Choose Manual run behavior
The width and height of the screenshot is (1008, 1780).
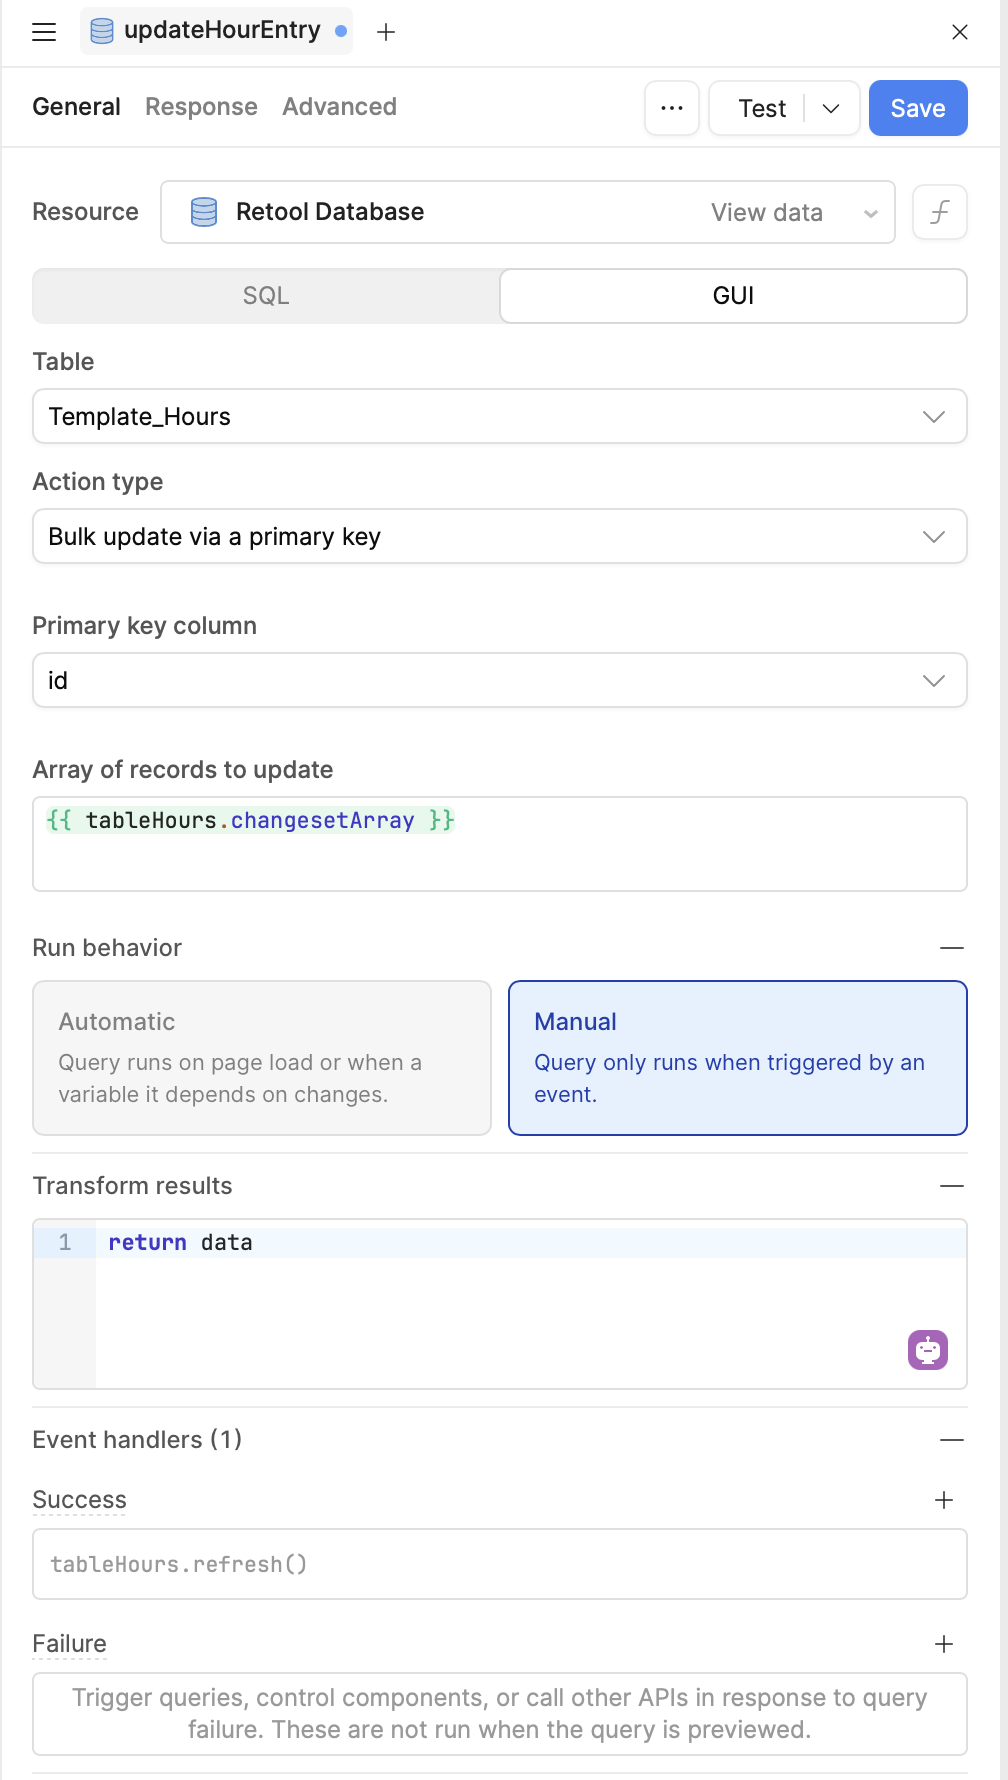coord(738,1058)
